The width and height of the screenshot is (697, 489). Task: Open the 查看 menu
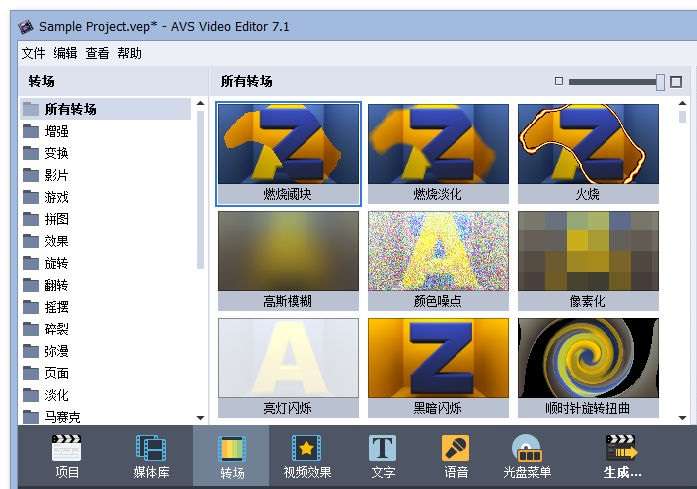coord(97,53)
